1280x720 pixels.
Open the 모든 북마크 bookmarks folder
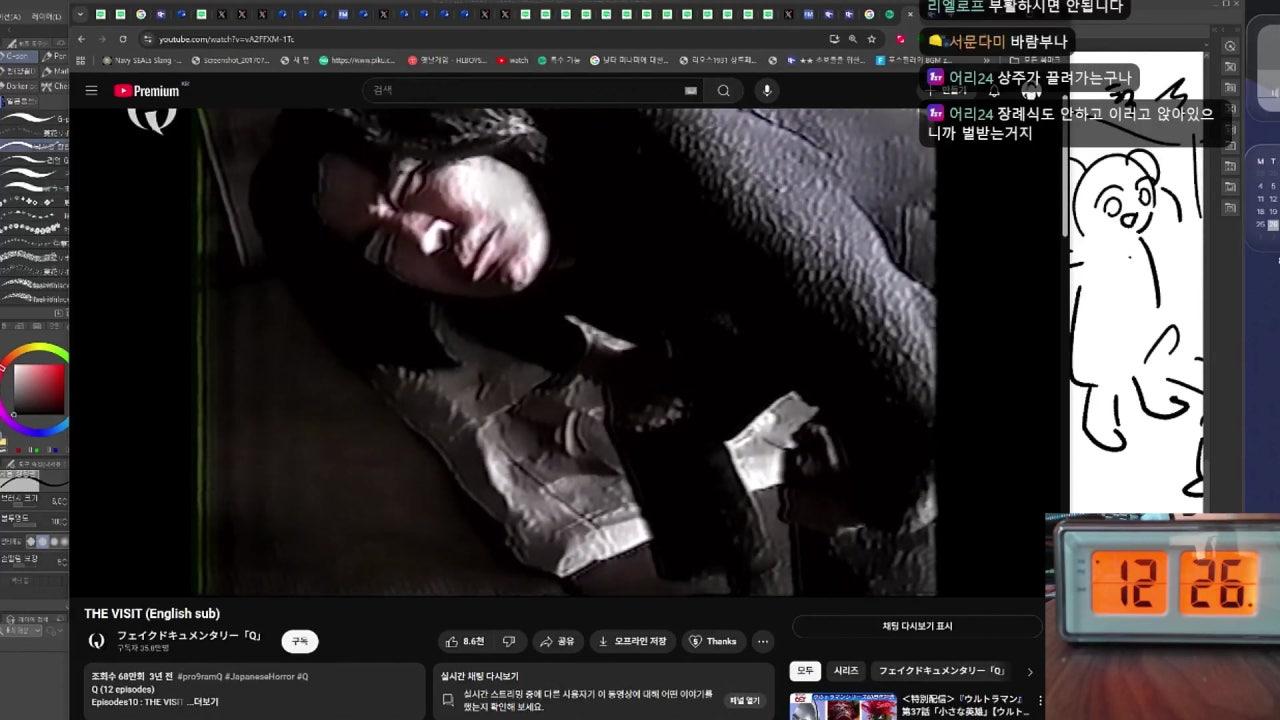1034,60
